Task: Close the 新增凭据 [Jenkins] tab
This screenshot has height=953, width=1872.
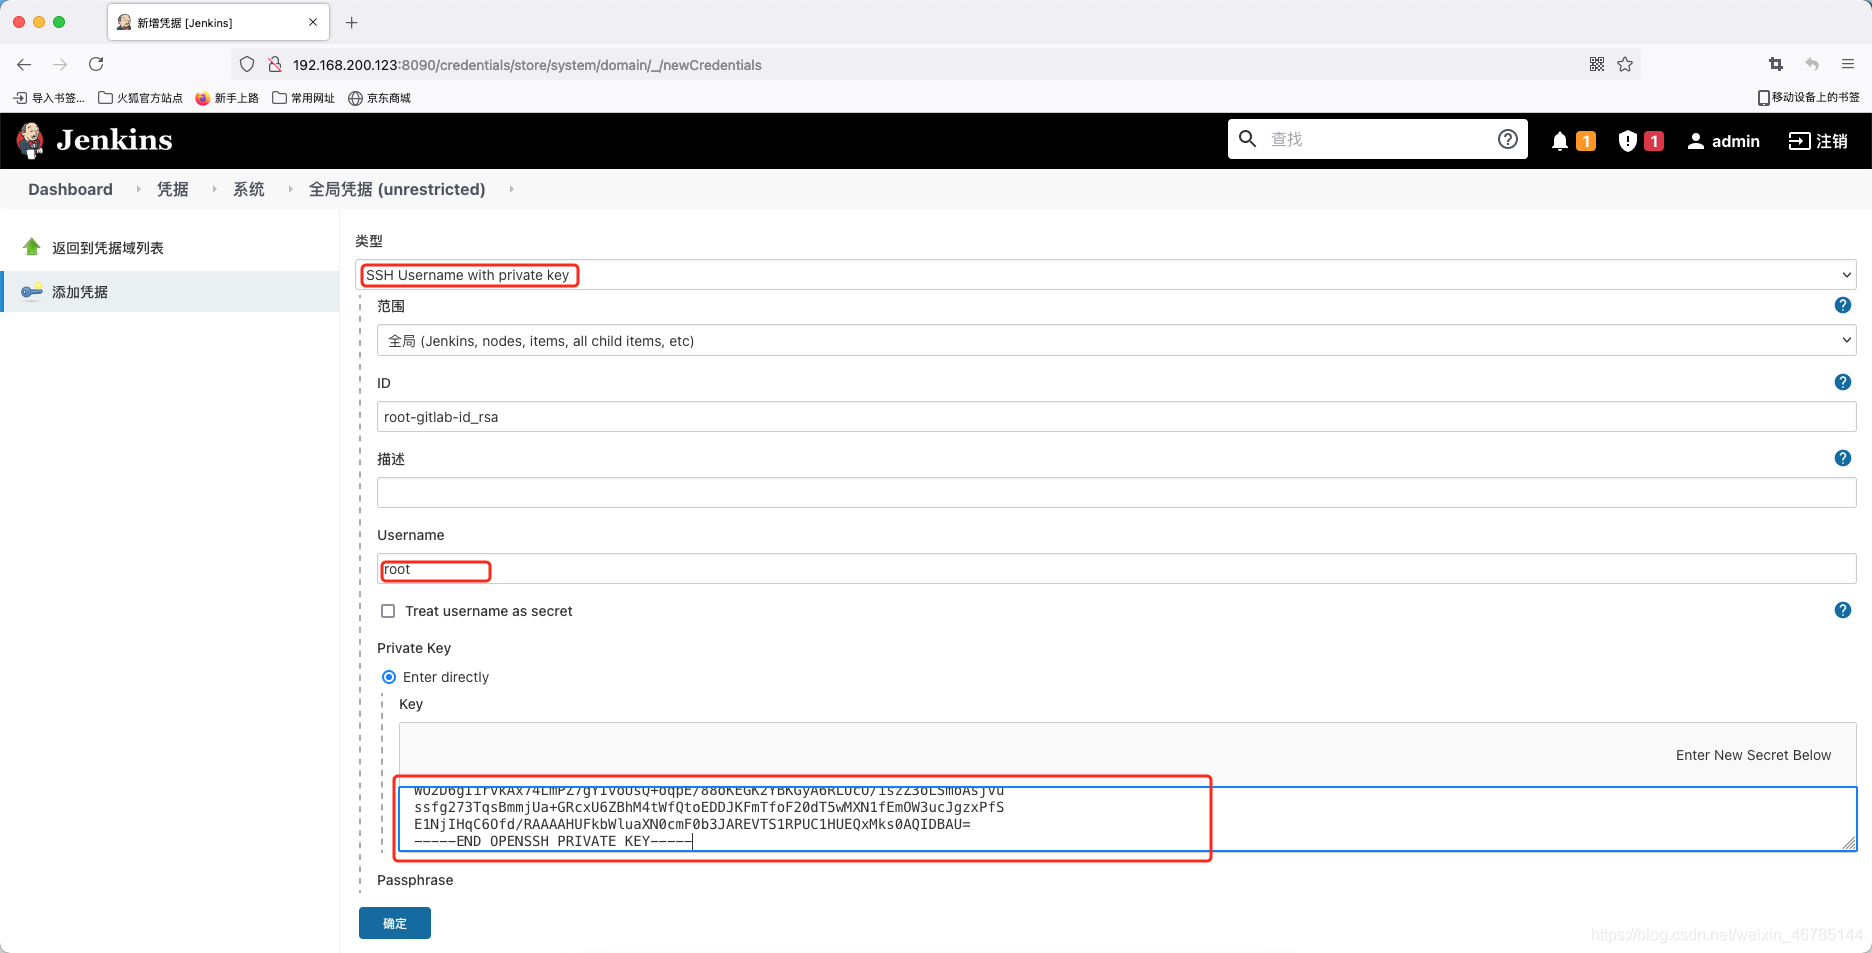Action: [x=313, y=22]
